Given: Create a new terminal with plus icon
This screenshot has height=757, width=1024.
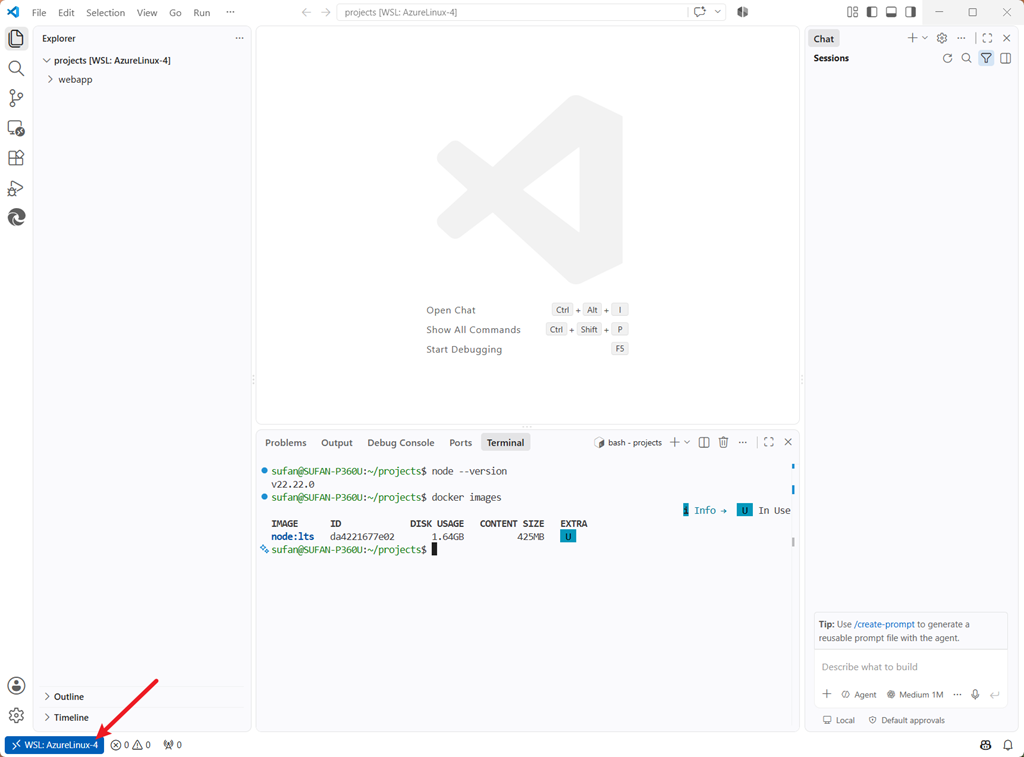Looking at the screenshot, I should 675,442.
